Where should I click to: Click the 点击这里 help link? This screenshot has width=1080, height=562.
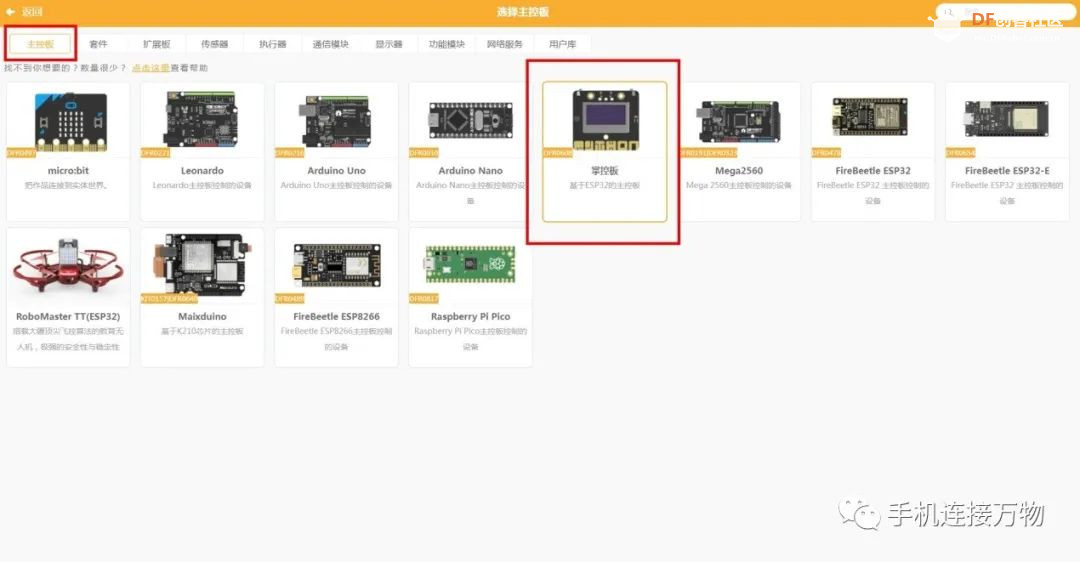pyautogui.click(x=151, y=68)
